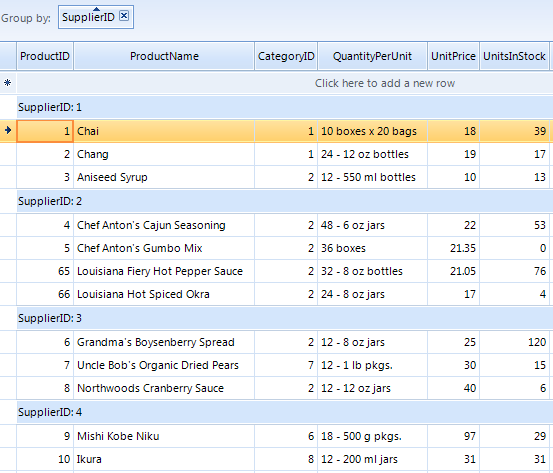Click the UnitPrice column header
The height and width of the screenshot is (473, 553).
point(454,56)
